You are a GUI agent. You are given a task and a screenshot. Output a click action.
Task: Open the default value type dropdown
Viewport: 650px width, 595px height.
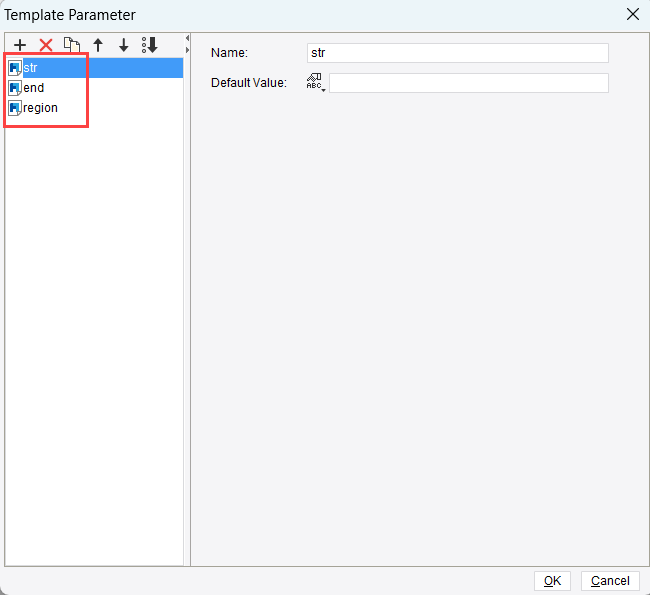(316, 83)
